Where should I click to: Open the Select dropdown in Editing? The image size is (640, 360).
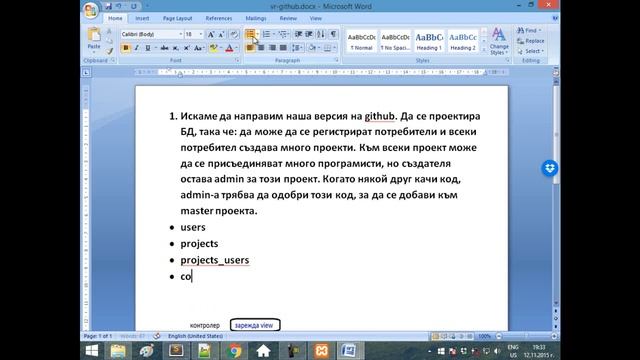530,51
